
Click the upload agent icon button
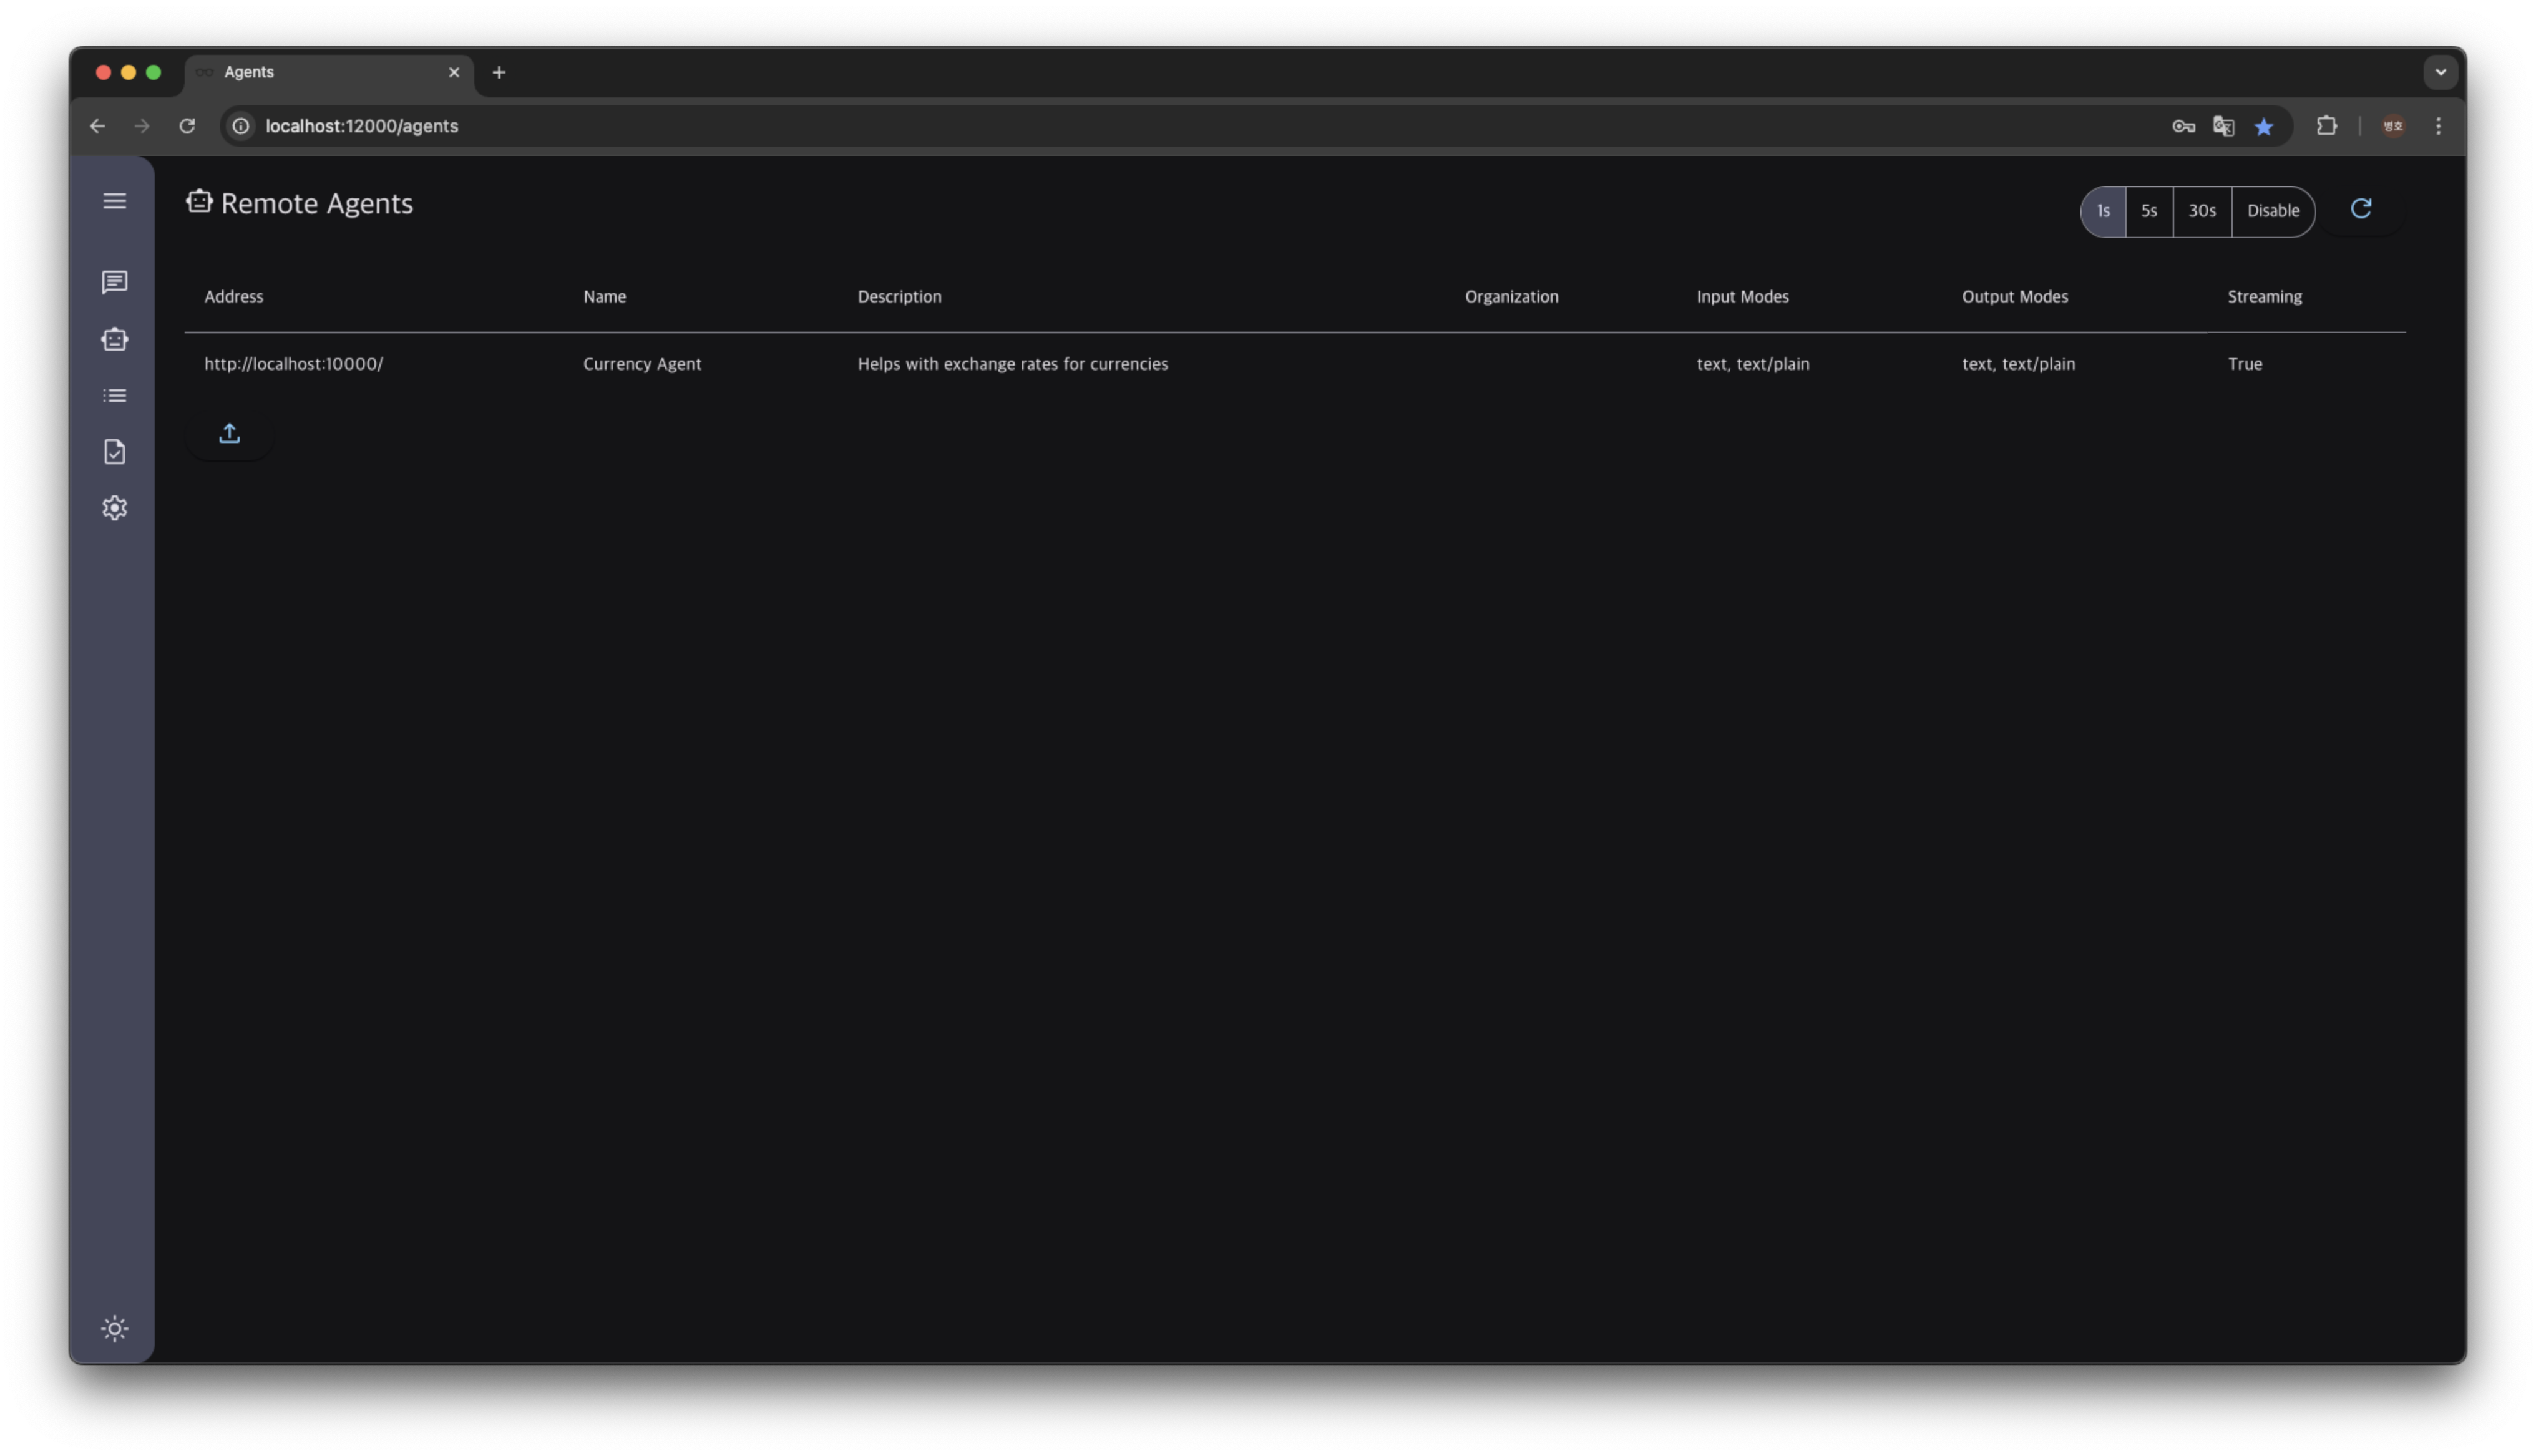[x=229, y=433]
